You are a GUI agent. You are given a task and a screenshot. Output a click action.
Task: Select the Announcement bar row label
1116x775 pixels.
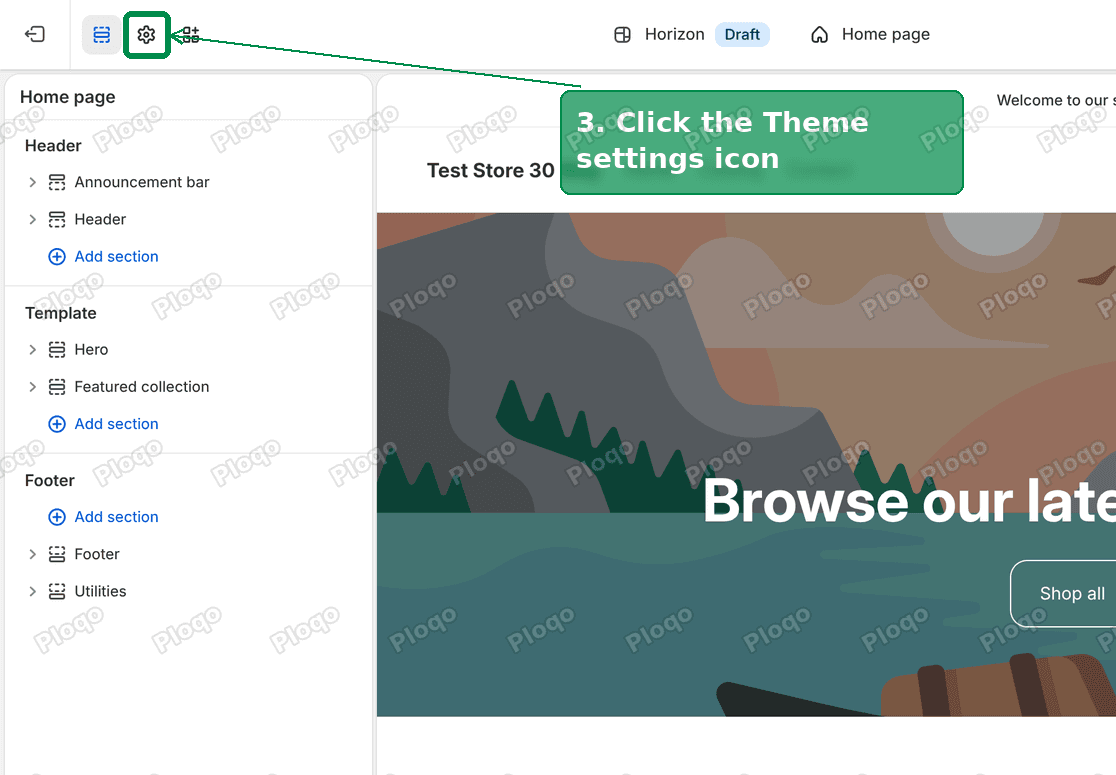coord(142,182)
